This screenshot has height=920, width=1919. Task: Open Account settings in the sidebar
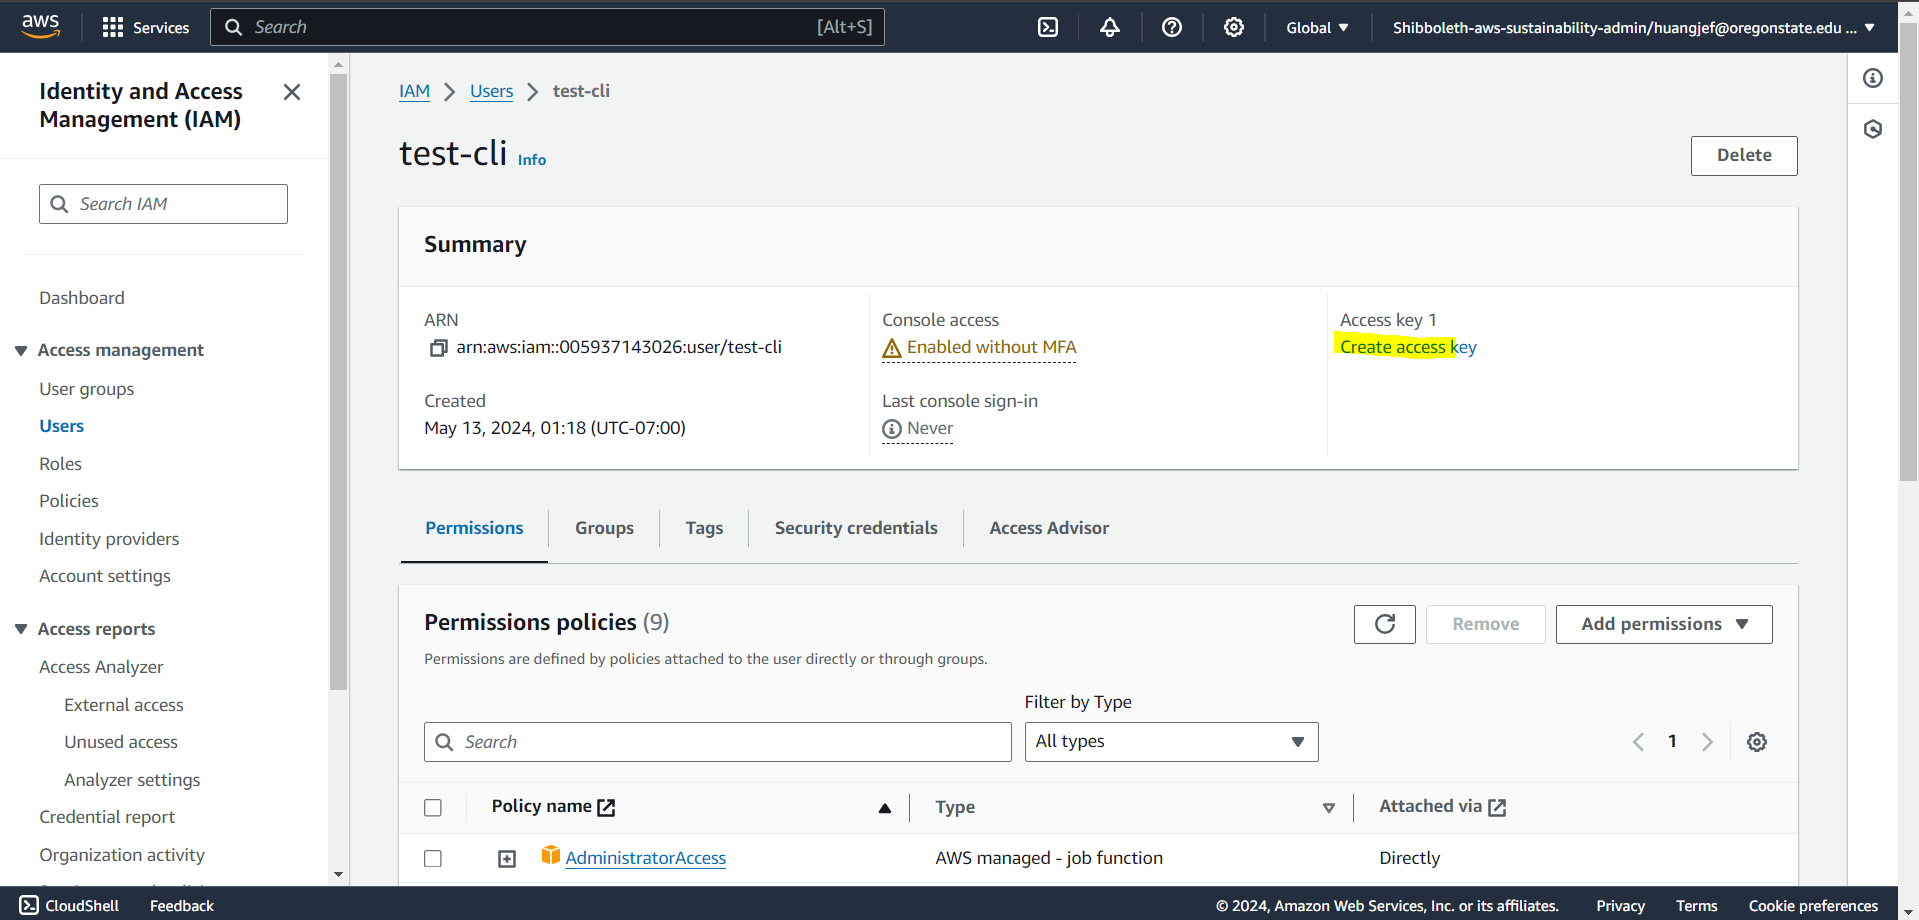pos(105,576)
